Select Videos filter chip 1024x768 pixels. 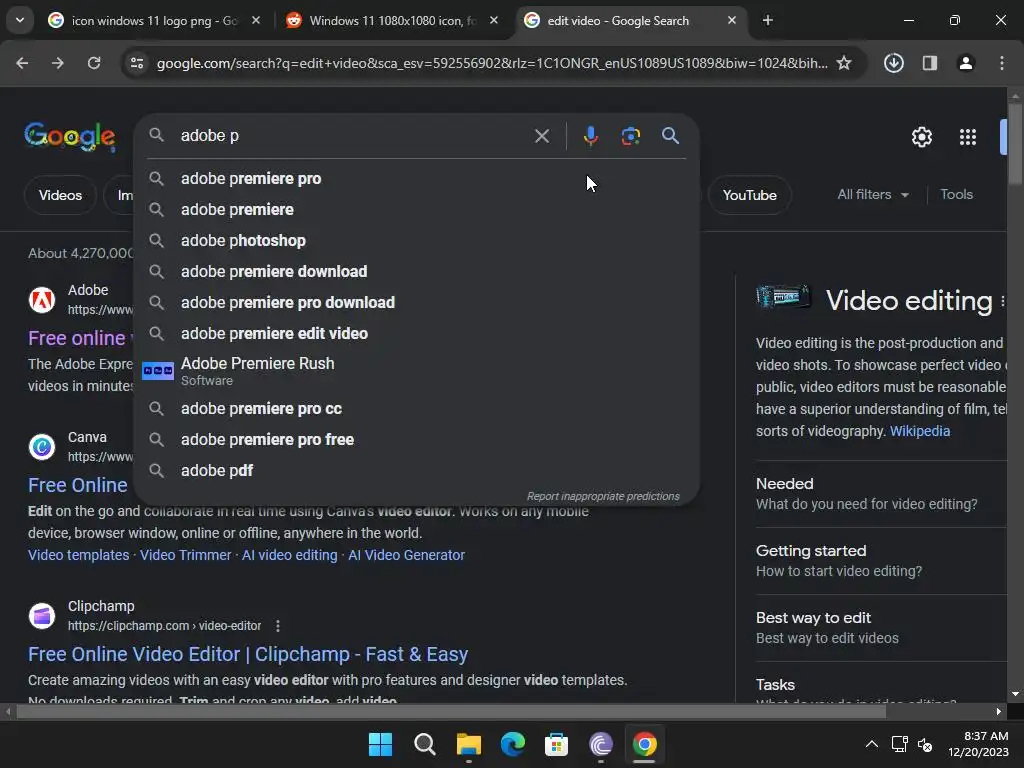coord(60,195)
